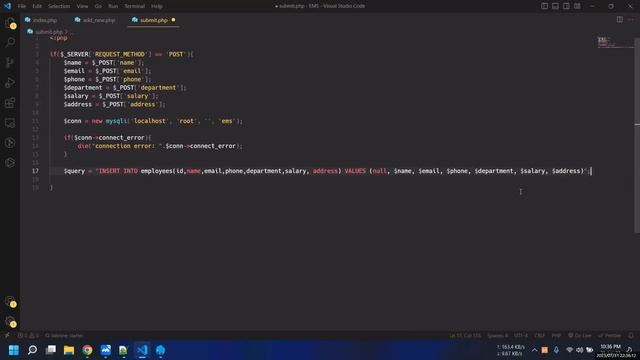Toggle bottom panel layout icon
This screenshot has width=640, height=360.
(556, 6)
